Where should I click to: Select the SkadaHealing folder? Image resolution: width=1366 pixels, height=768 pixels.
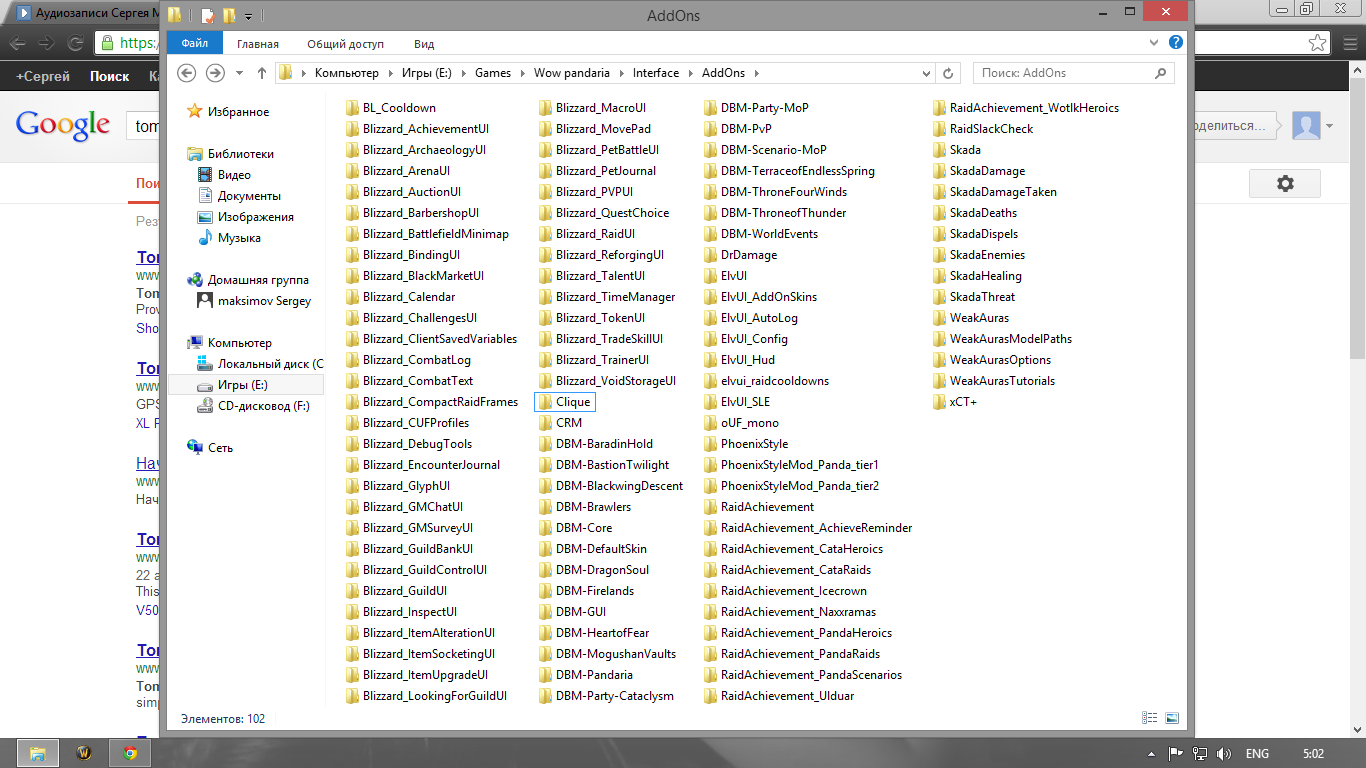[x=985, y=276]
